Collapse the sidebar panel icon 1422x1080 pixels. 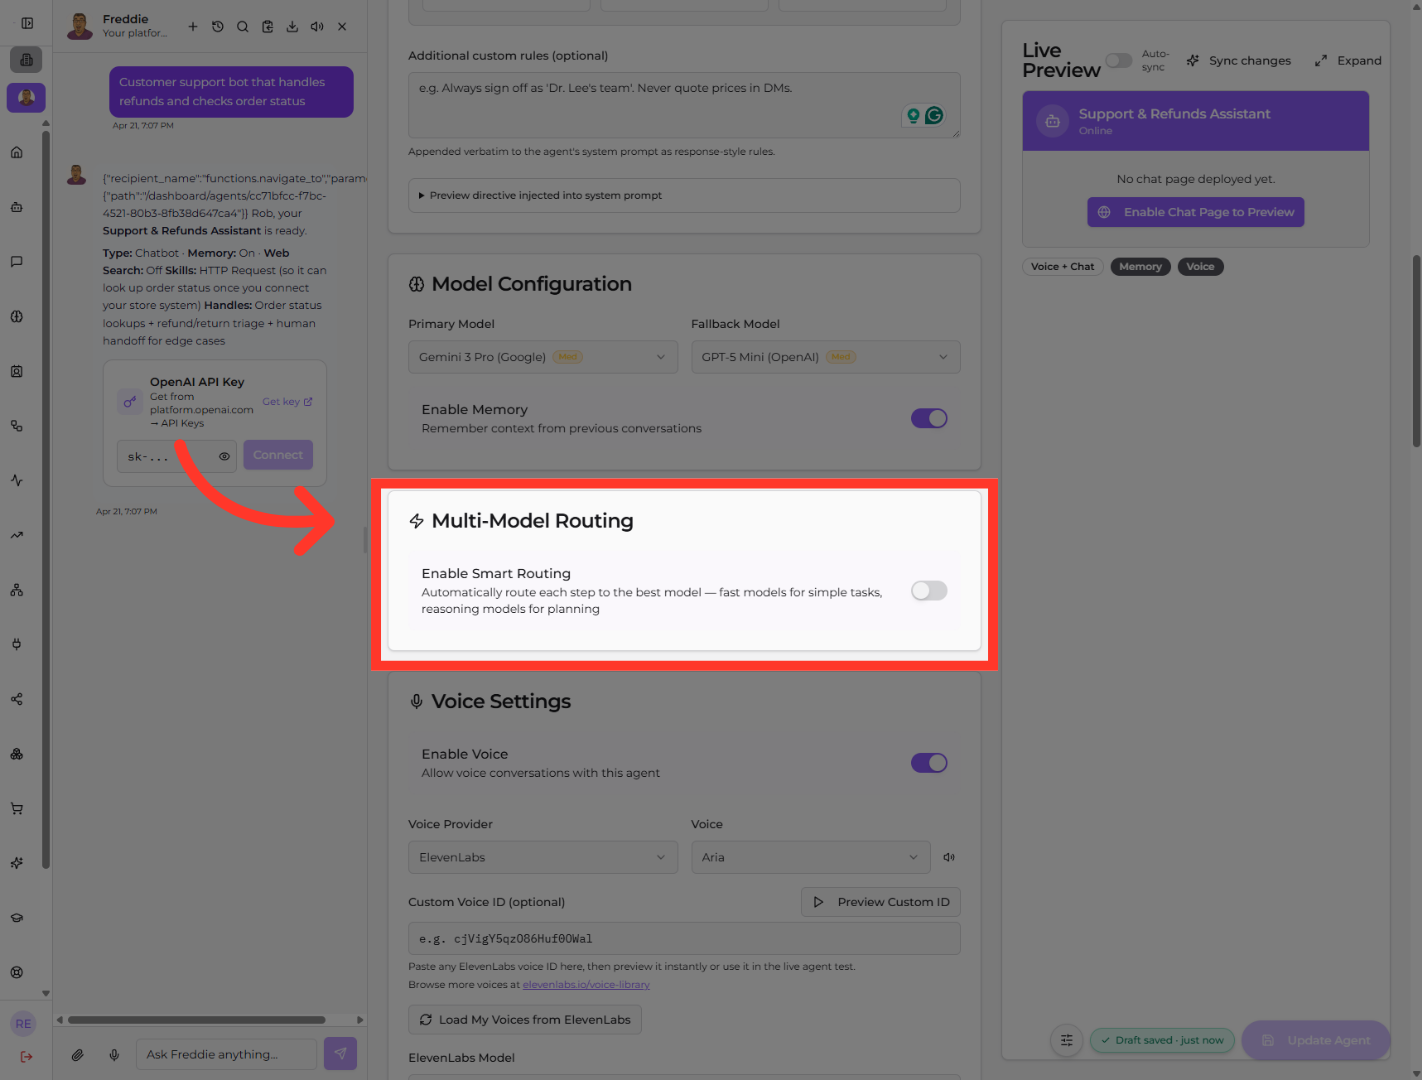pyautogui.click(x=27, y=23)
